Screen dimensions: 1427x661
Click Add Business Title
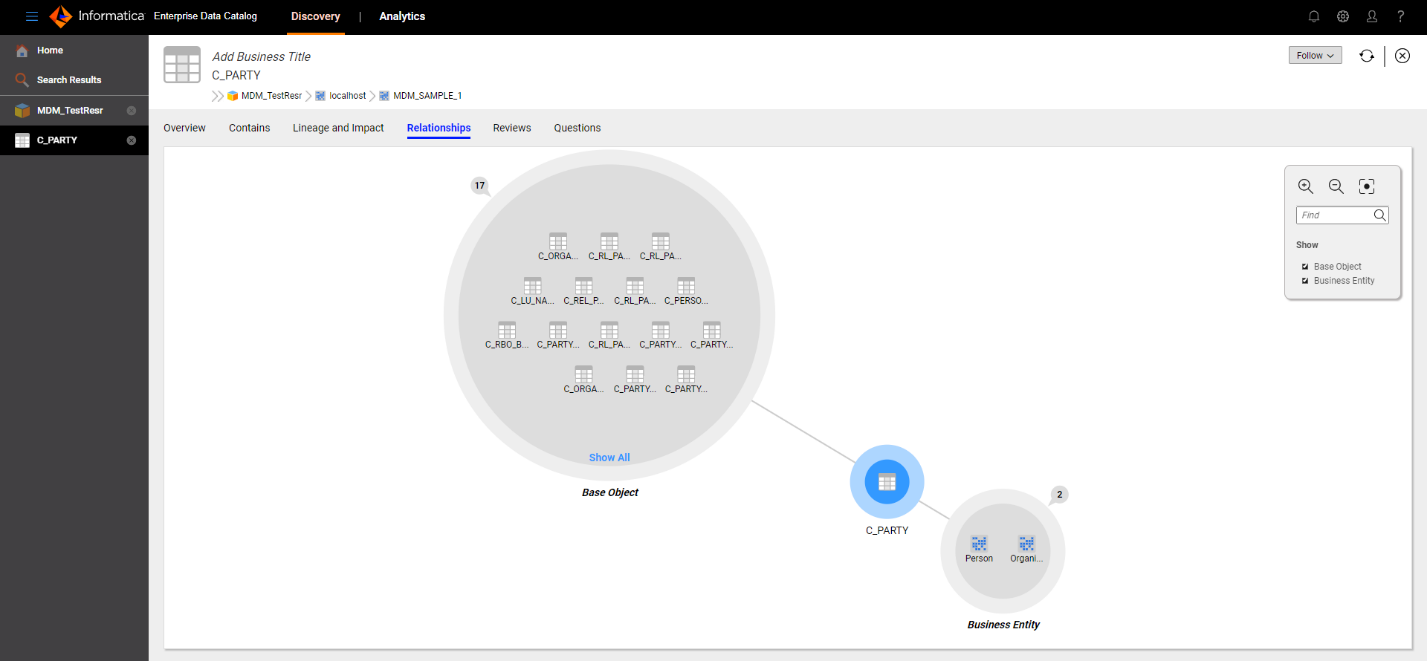pos(261,57)
